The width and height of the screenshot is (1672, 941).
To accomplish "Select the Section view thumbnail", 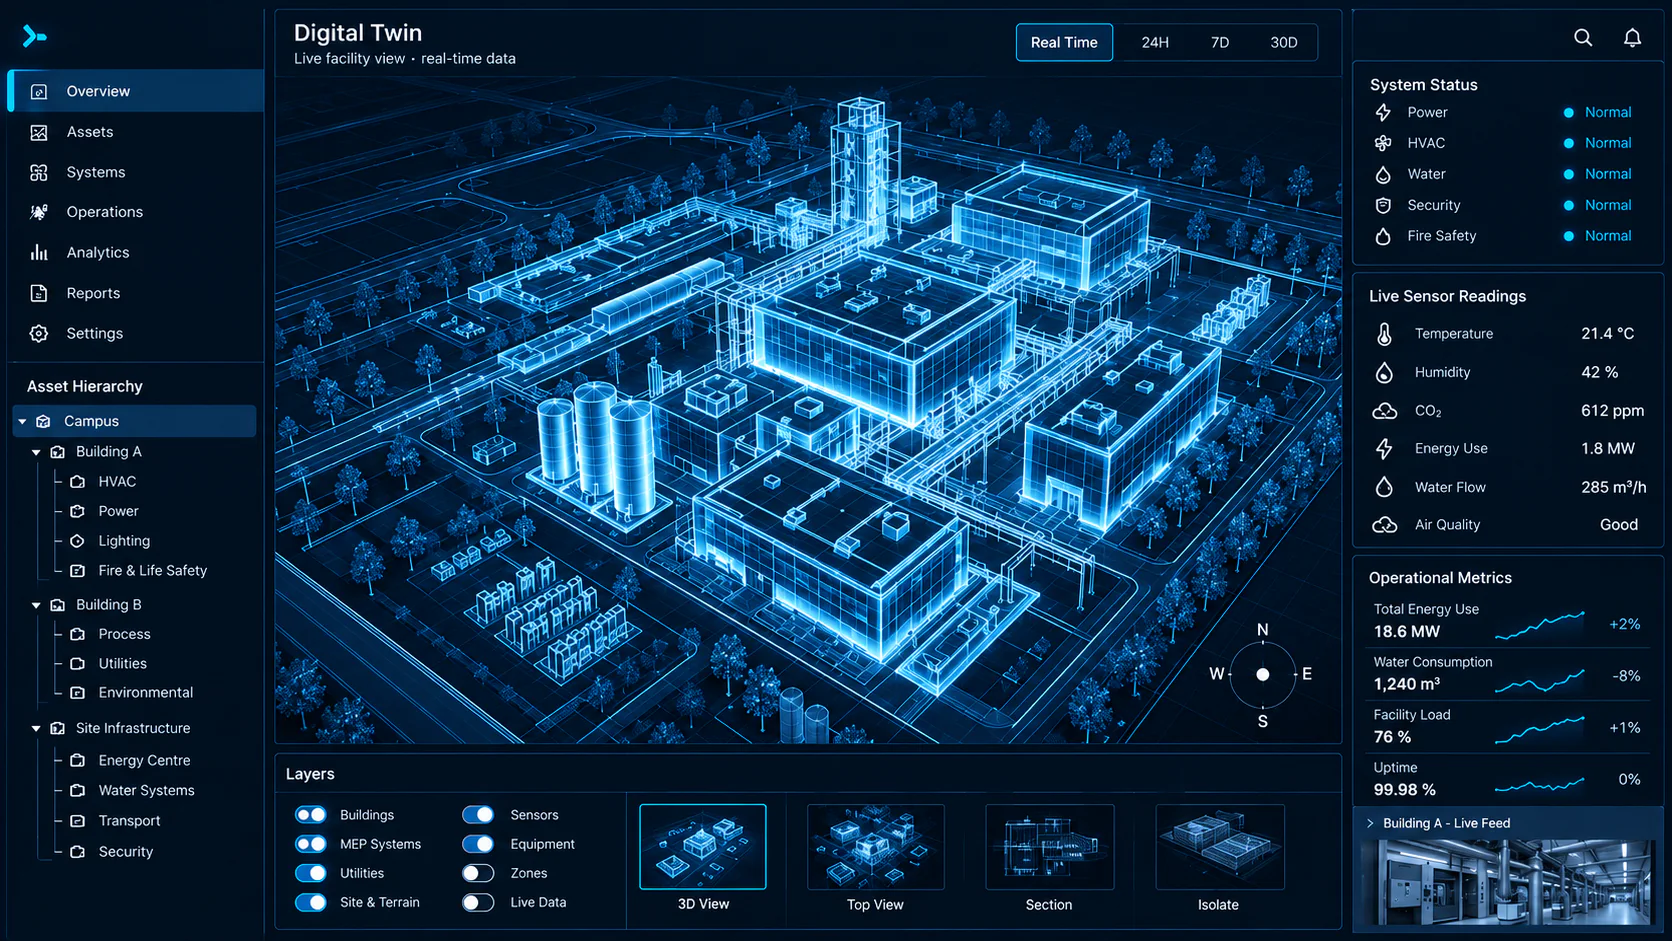I will click(1049, 847).
